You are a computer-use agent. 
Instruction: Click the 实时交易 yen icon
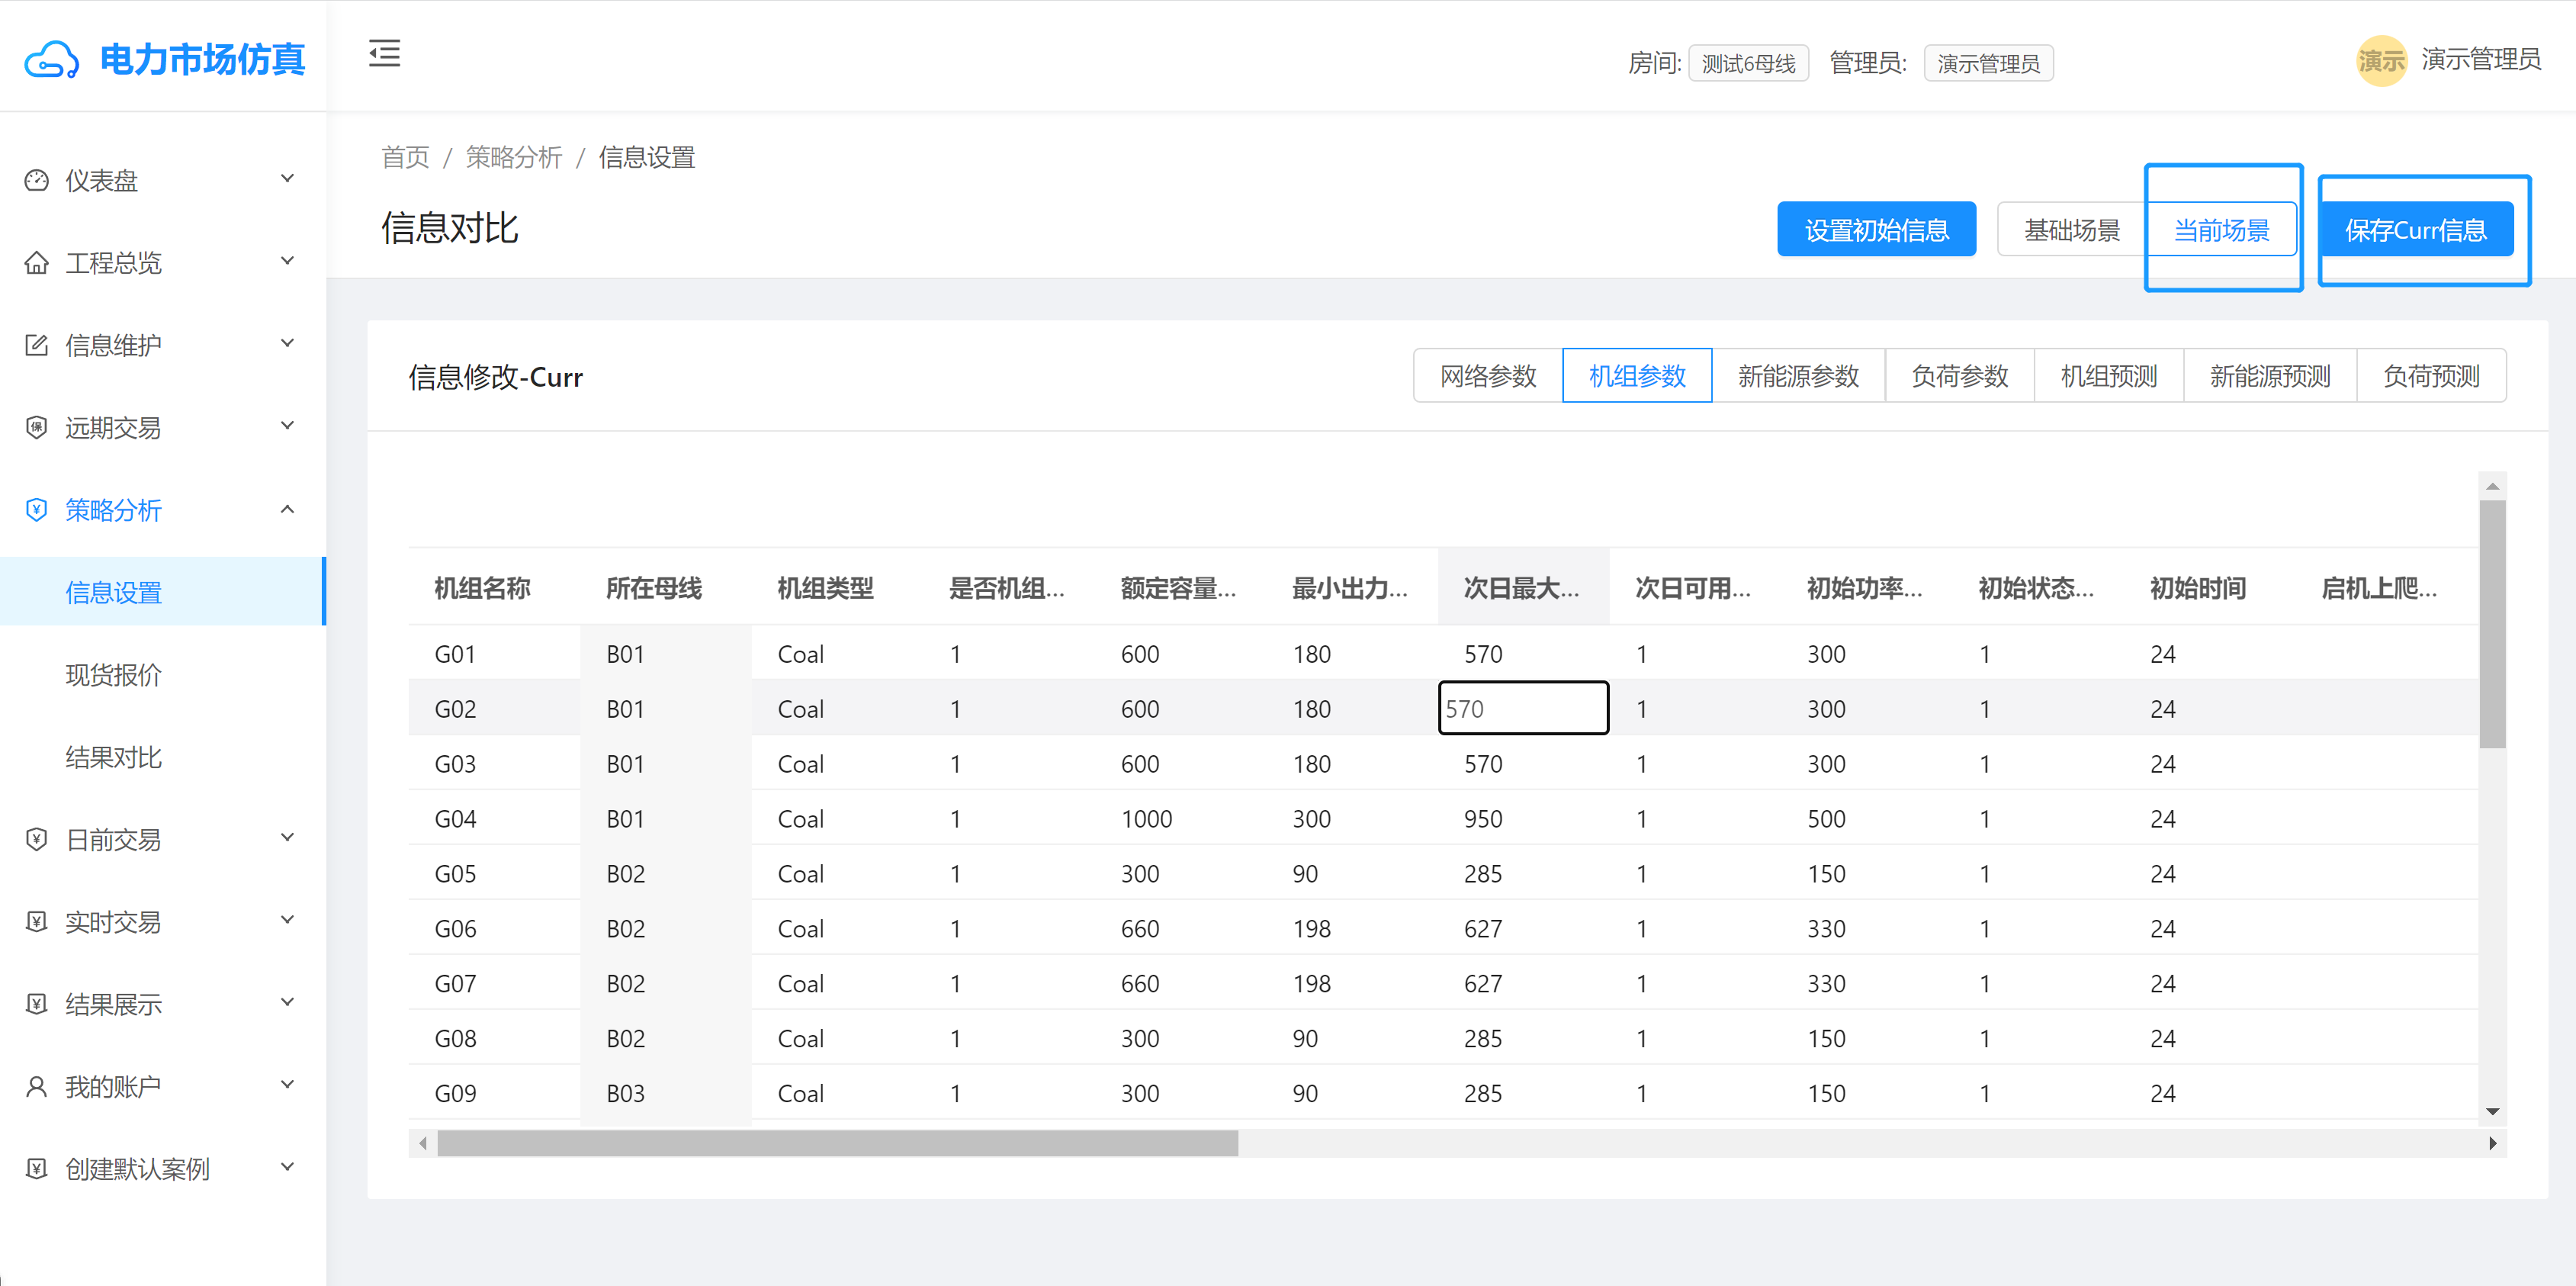tap(36, 921)
